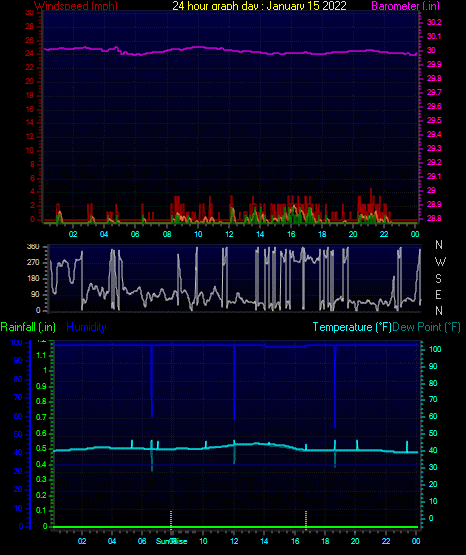Click hour 22 on the windspeed time axis
466x555 pixels.
[384, 234]
